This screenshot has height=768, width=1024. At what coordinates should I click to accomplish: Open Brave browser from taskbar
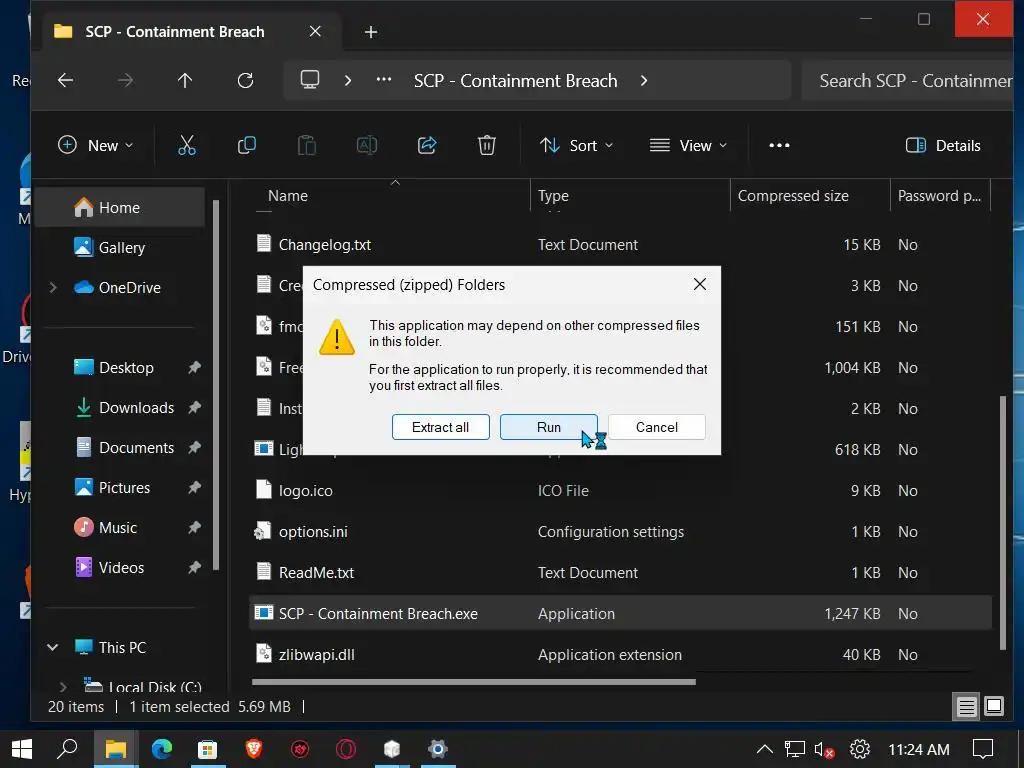(x=254, y=749)
